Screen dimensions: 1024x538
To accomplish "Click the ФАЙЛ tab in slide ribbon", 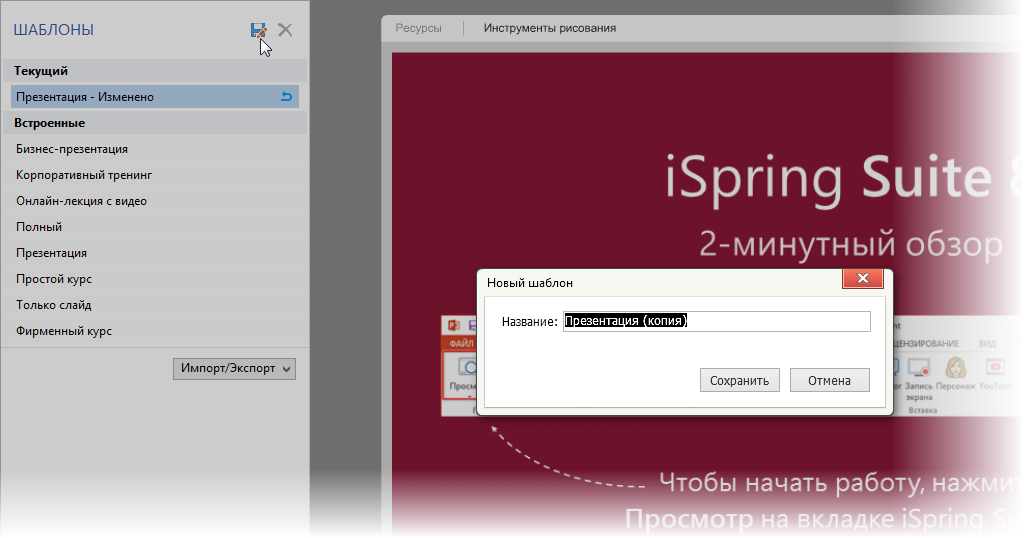I will (461, 343).
